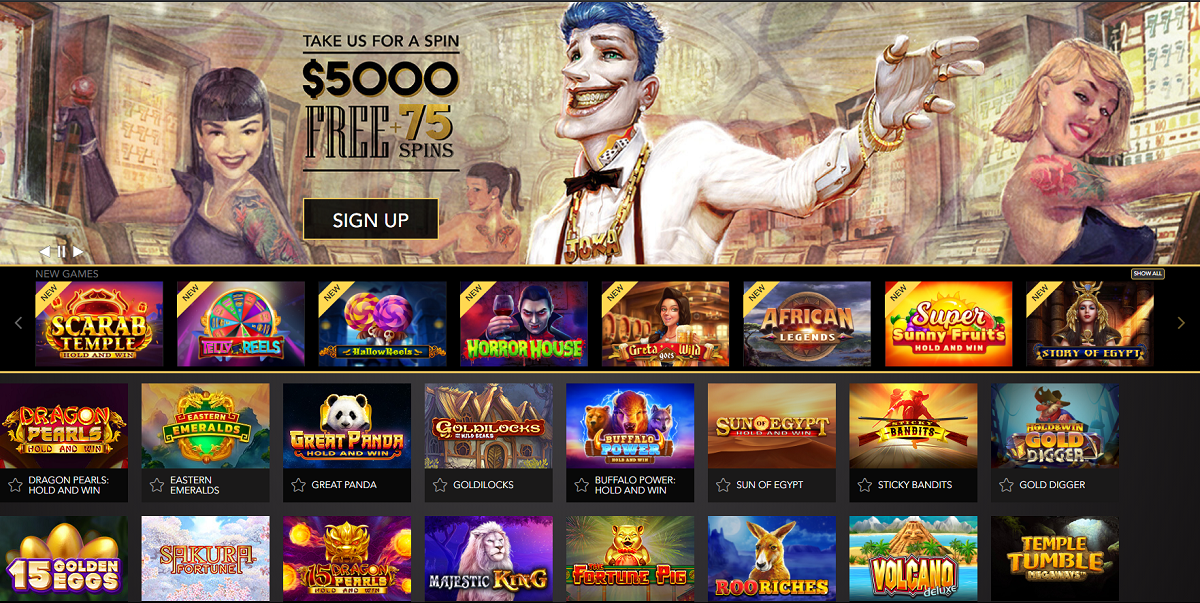The width and height of the screenshot is (1200, 603).
Task: Favorite Dragon Pearls with its star icon
Action: pyautogui.click(x=15, y=485)
